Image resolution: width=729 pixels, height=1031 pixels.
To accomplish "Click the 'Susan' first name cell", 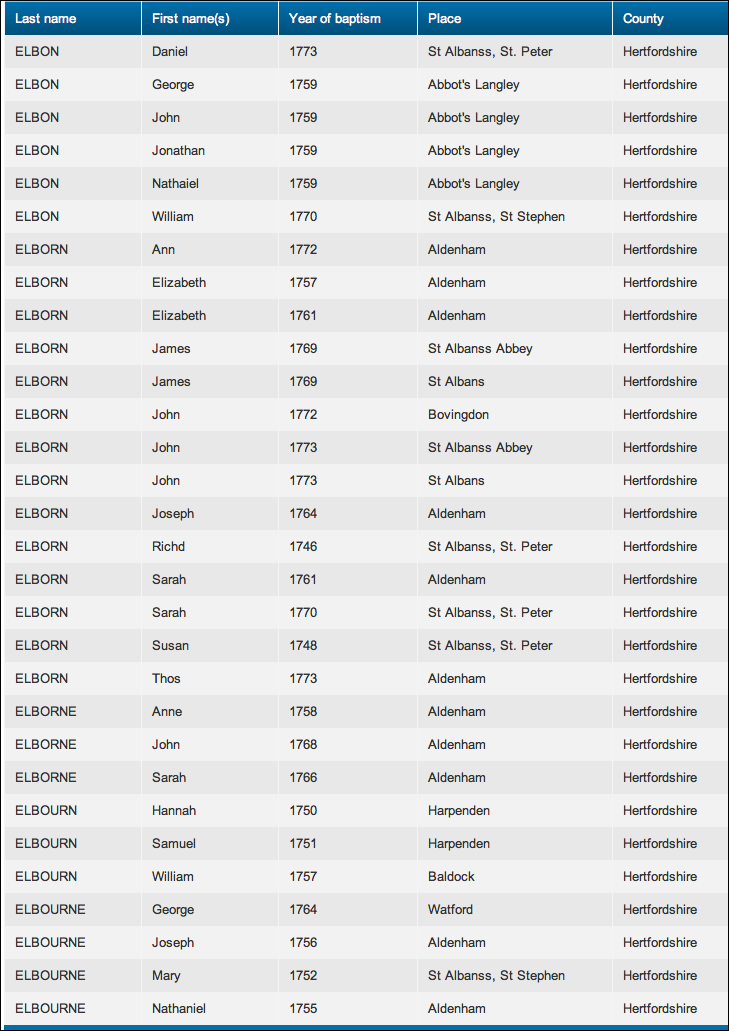I will click(170, 646).
